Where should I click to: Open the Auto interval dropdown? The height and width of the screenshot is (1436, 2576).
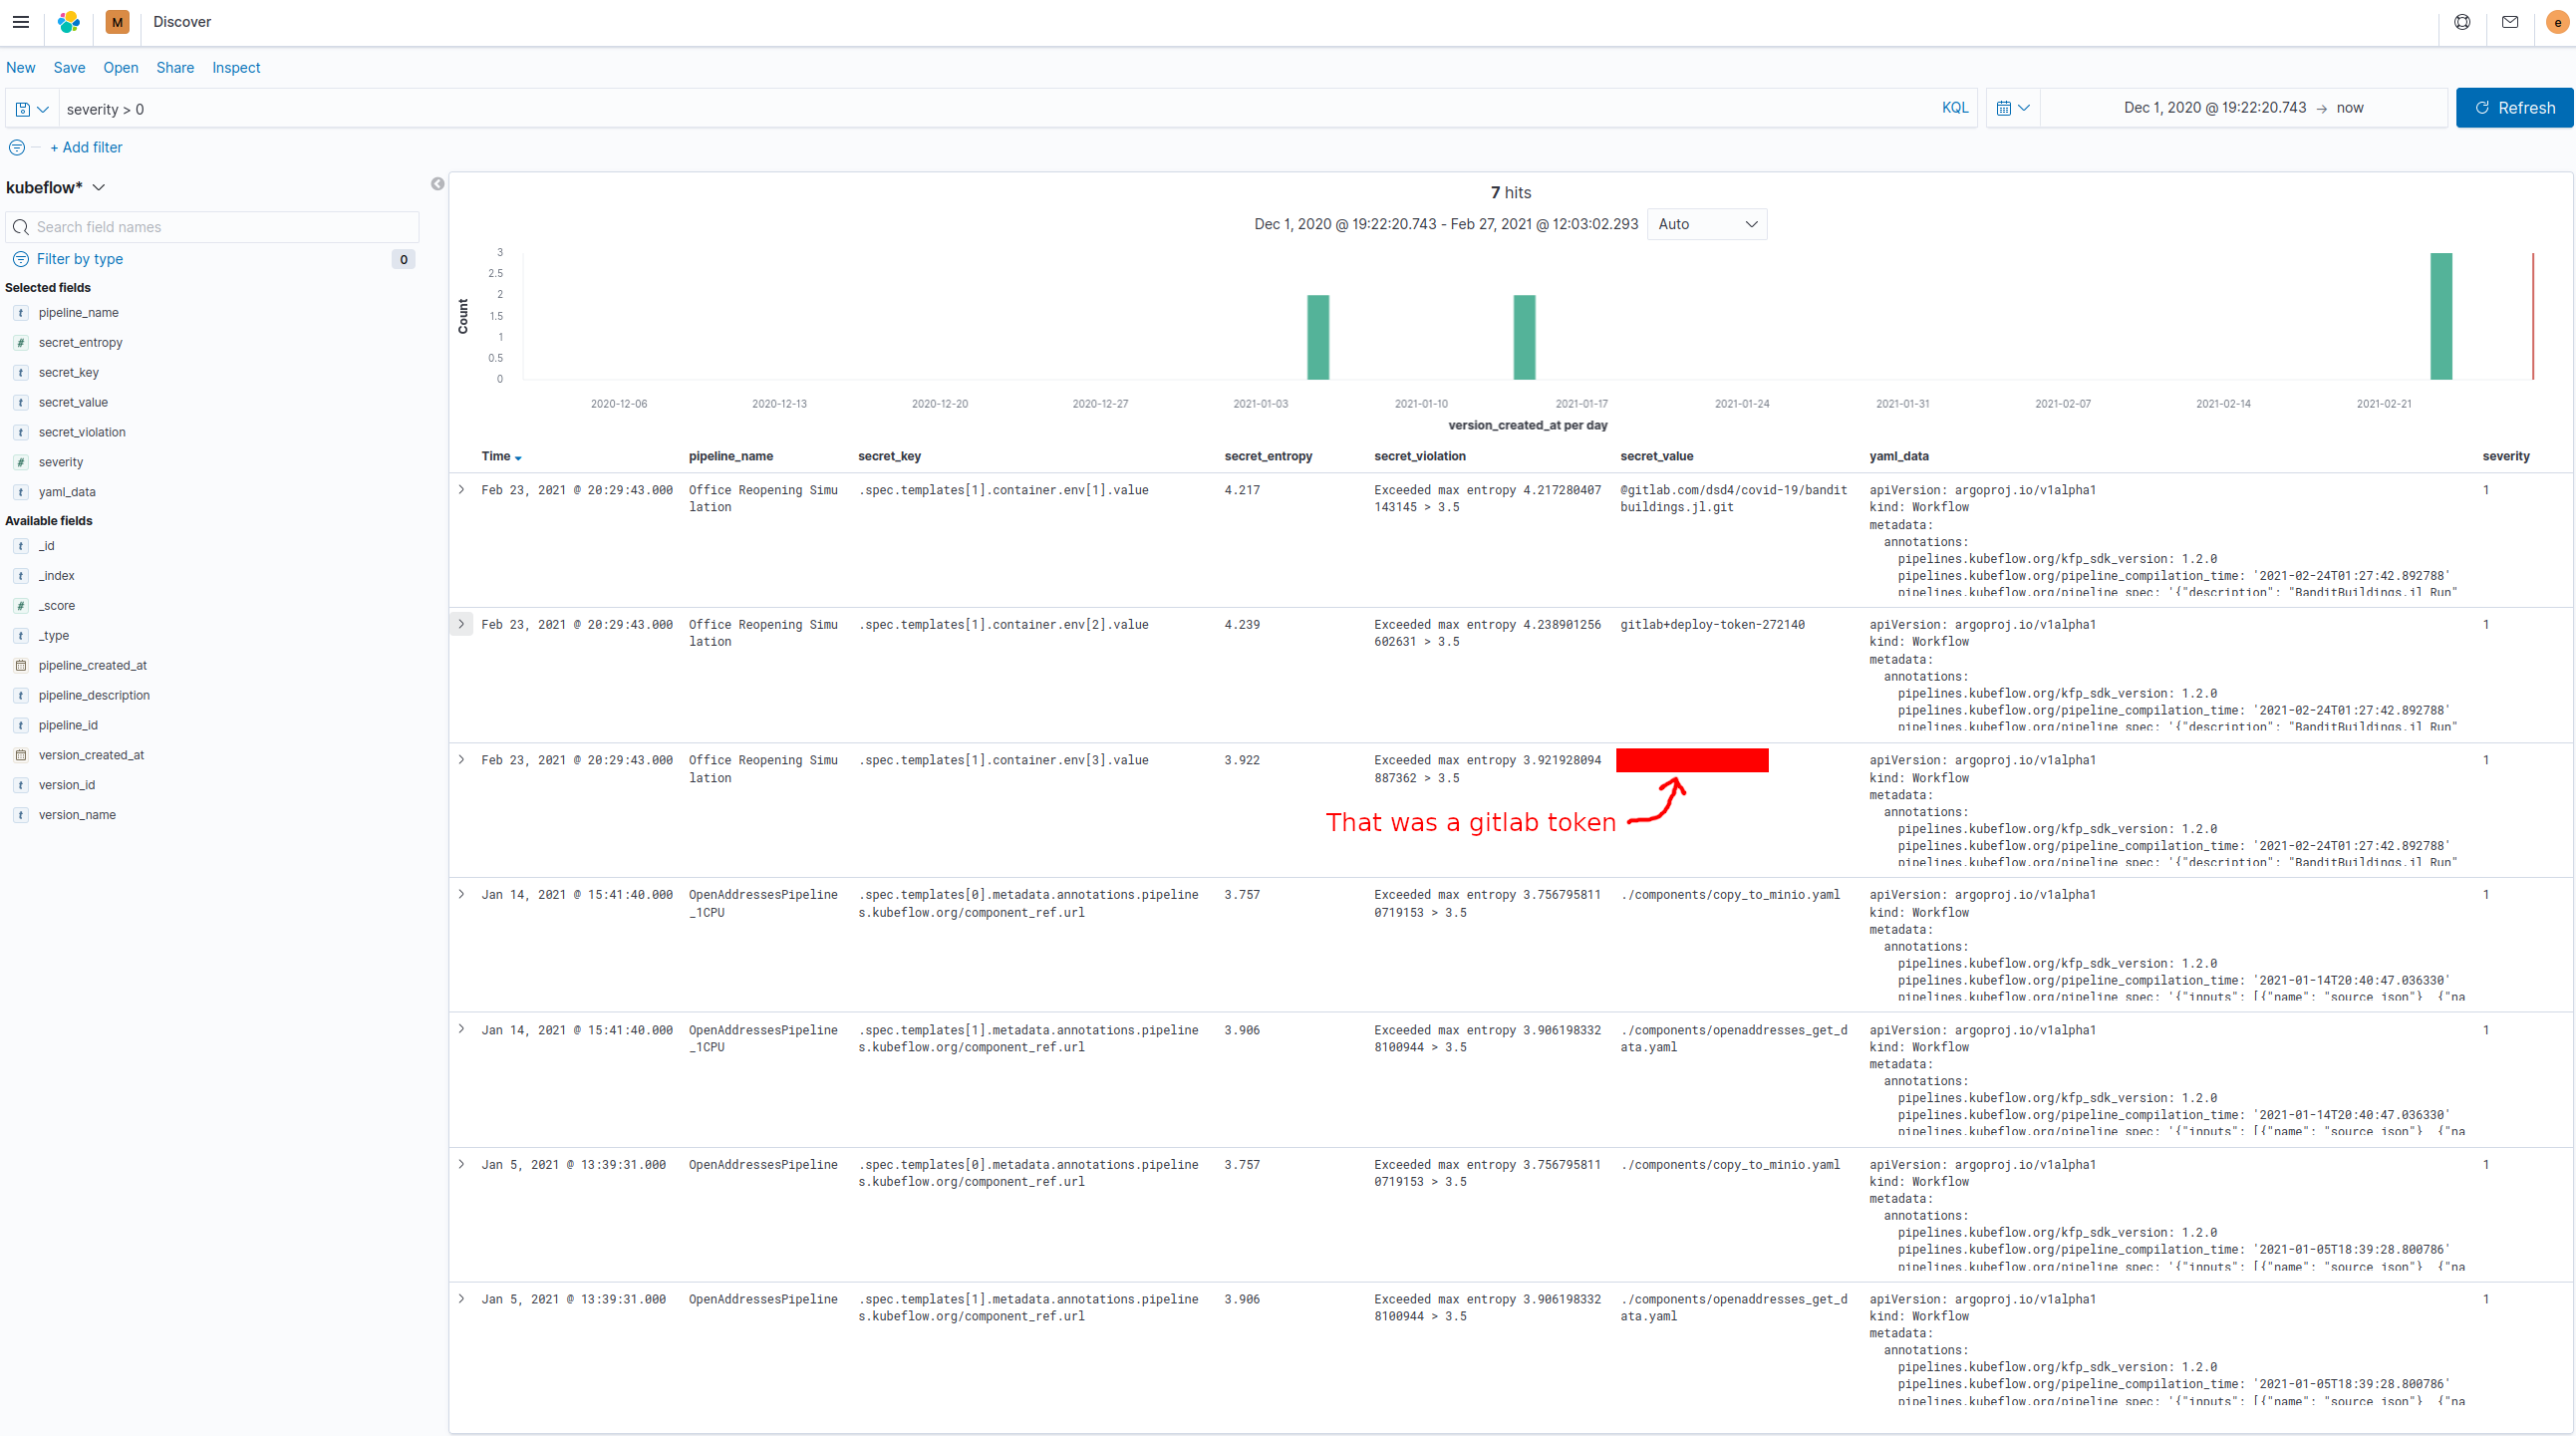click(1706, 224)
